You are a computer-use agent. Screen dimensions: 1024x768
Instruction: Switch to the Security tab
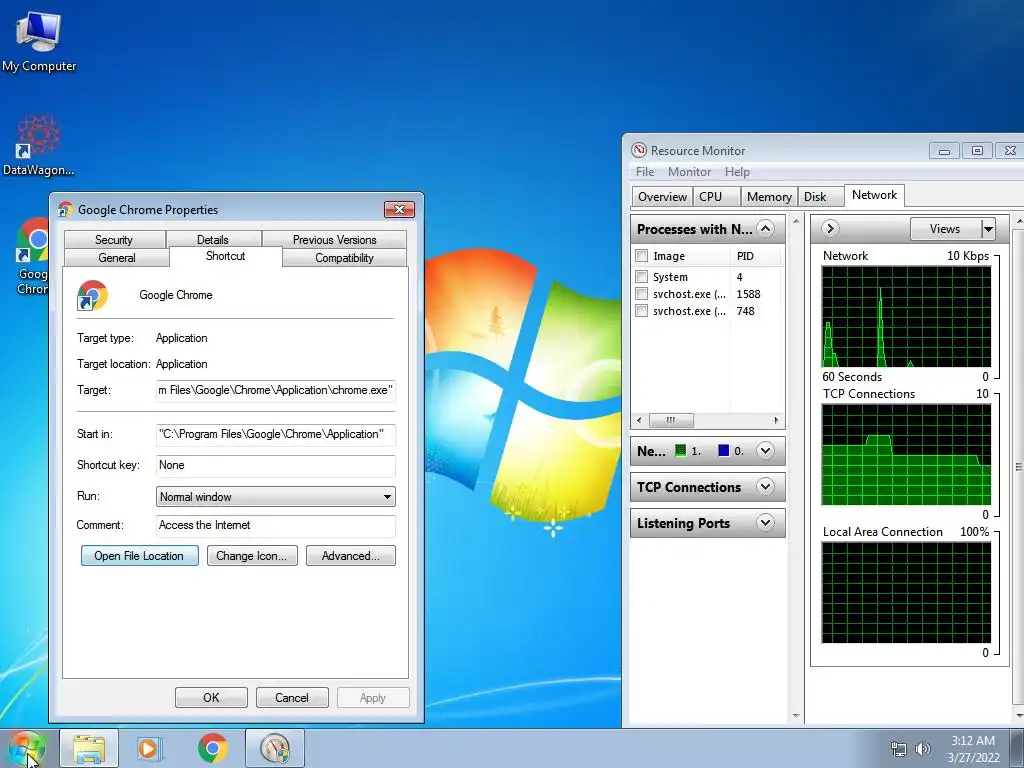[x=114, y=239]
